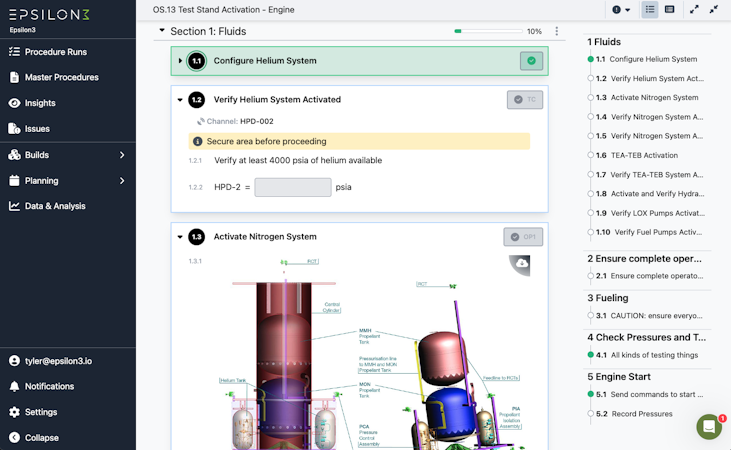Go to Insights view

coord(40,103)
